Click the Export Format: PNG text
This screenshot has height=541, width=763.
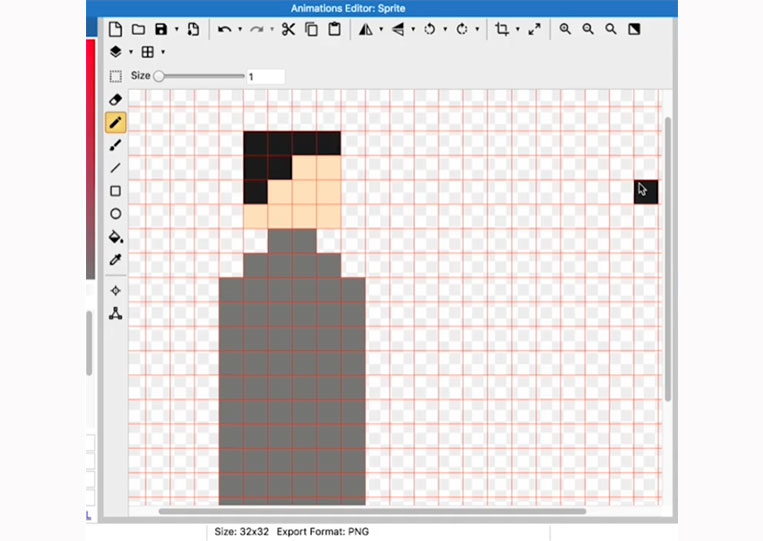pos(323,532)
